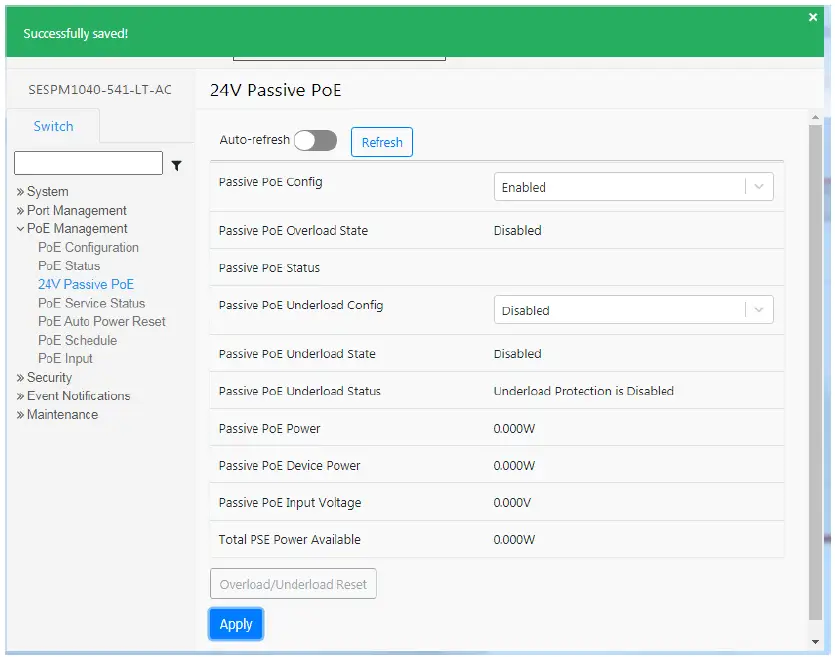This screenshot has height=657, width=835.
Task: Click the filter funnel icon beside search box
Action: coord(177,165)
